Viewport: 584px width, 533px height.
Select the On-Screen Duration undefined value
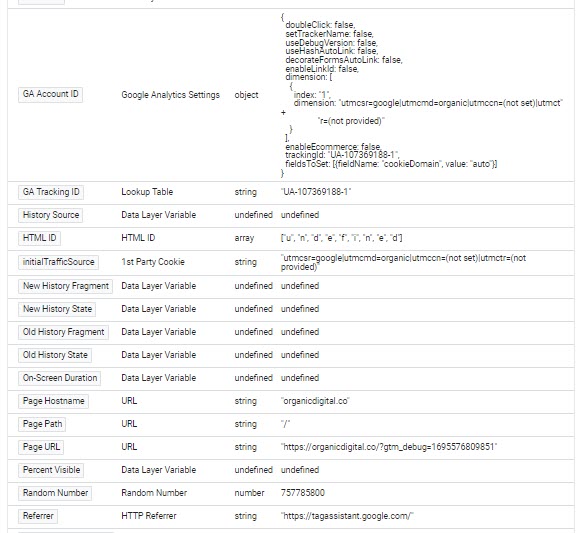tap(300, 378)
